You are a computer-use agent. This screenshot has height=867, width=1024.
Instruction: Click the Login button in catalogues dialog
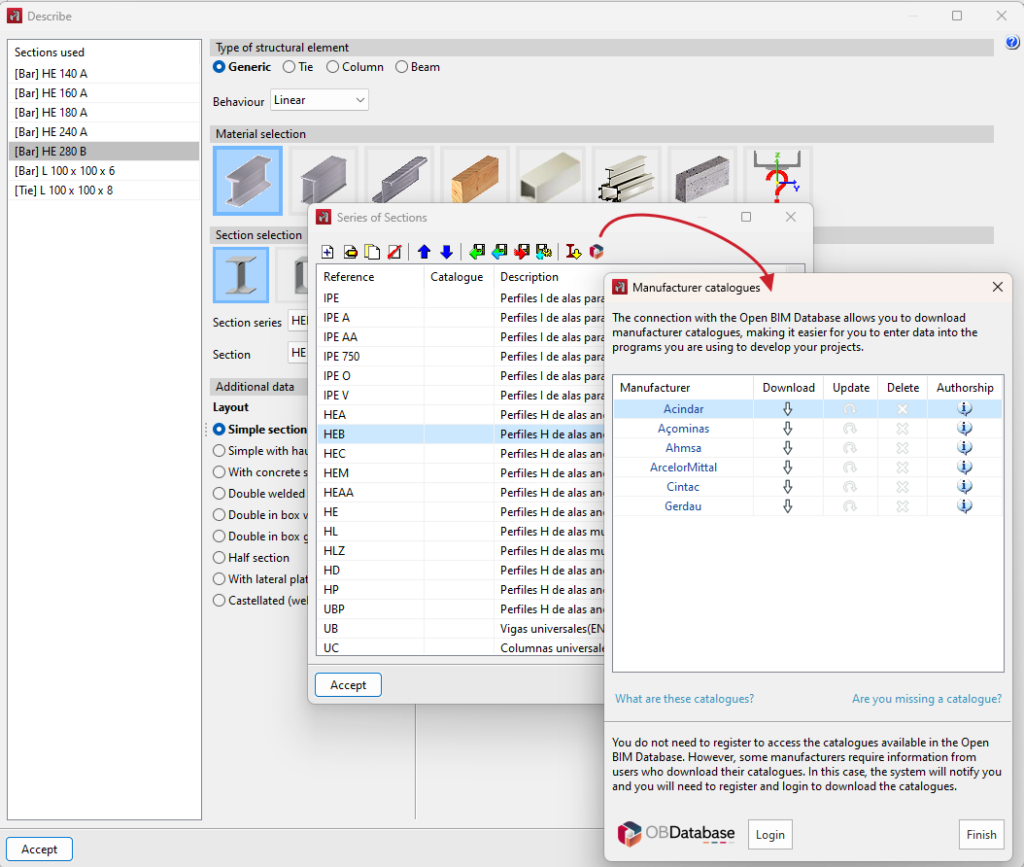(x=770, y=834)
